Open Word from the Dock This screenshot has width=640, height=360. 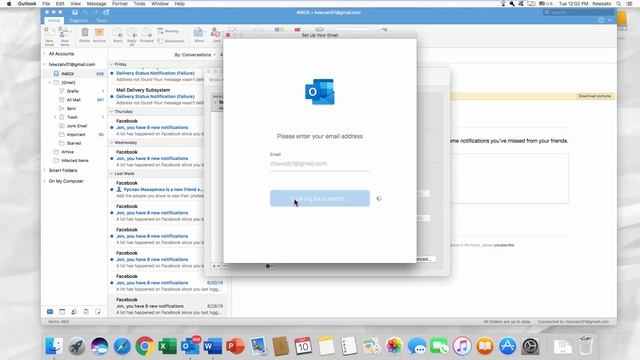pos(213,347)
